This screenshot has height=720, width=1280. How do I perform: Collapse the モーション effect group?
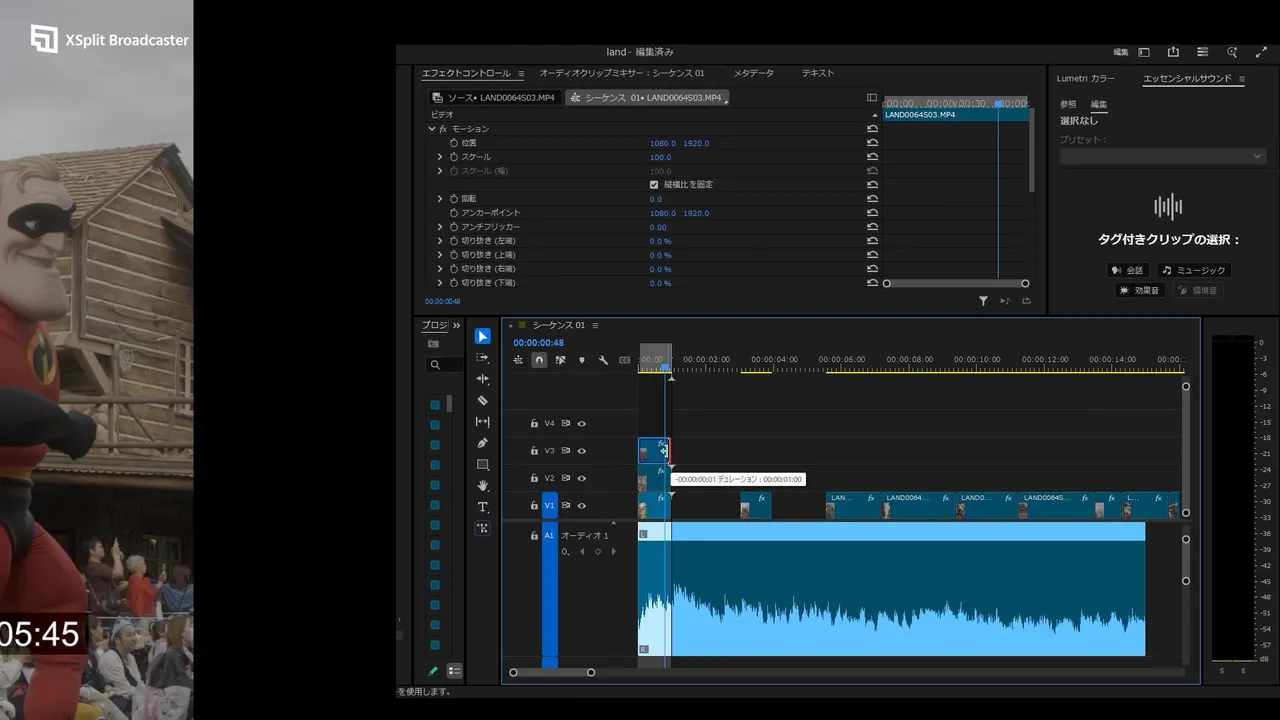coord(432,129)
